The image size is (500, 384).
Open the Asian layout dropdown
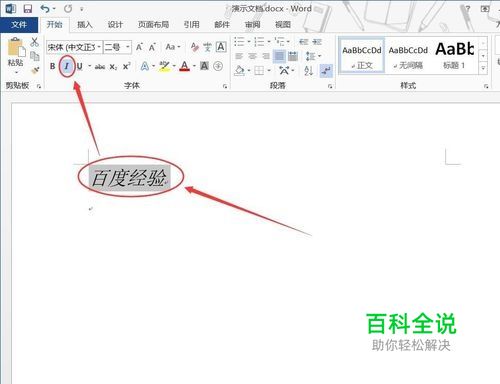click(286, 70)
